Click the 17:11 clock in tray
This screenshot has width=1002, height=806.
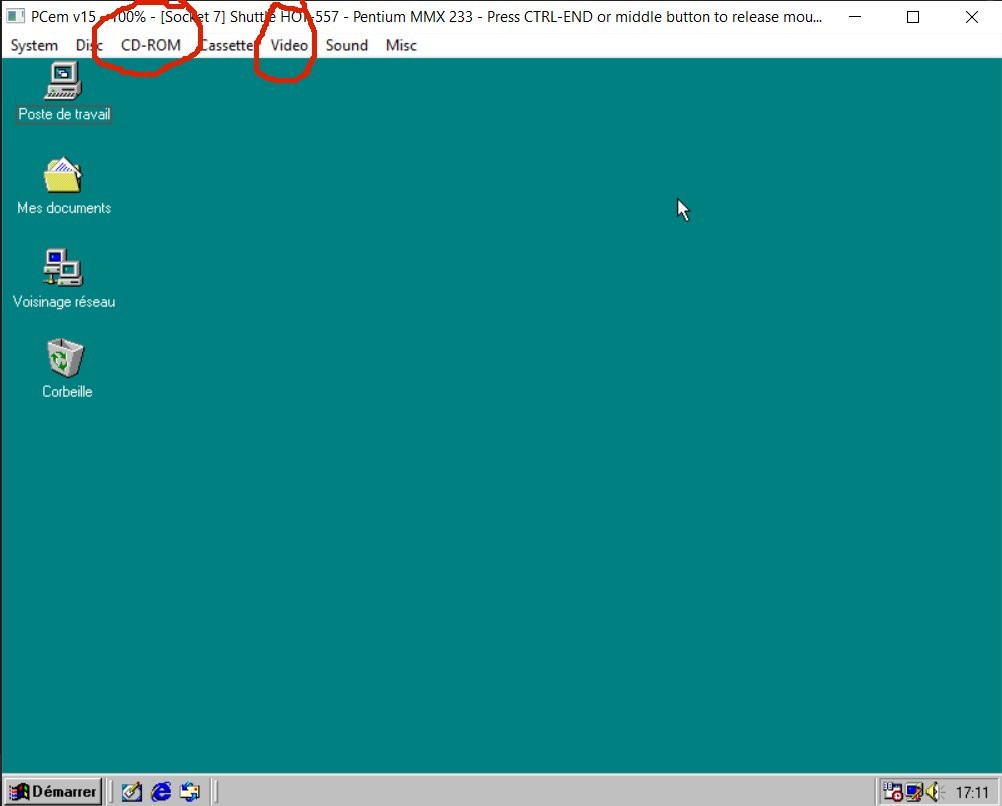point(972,793)
